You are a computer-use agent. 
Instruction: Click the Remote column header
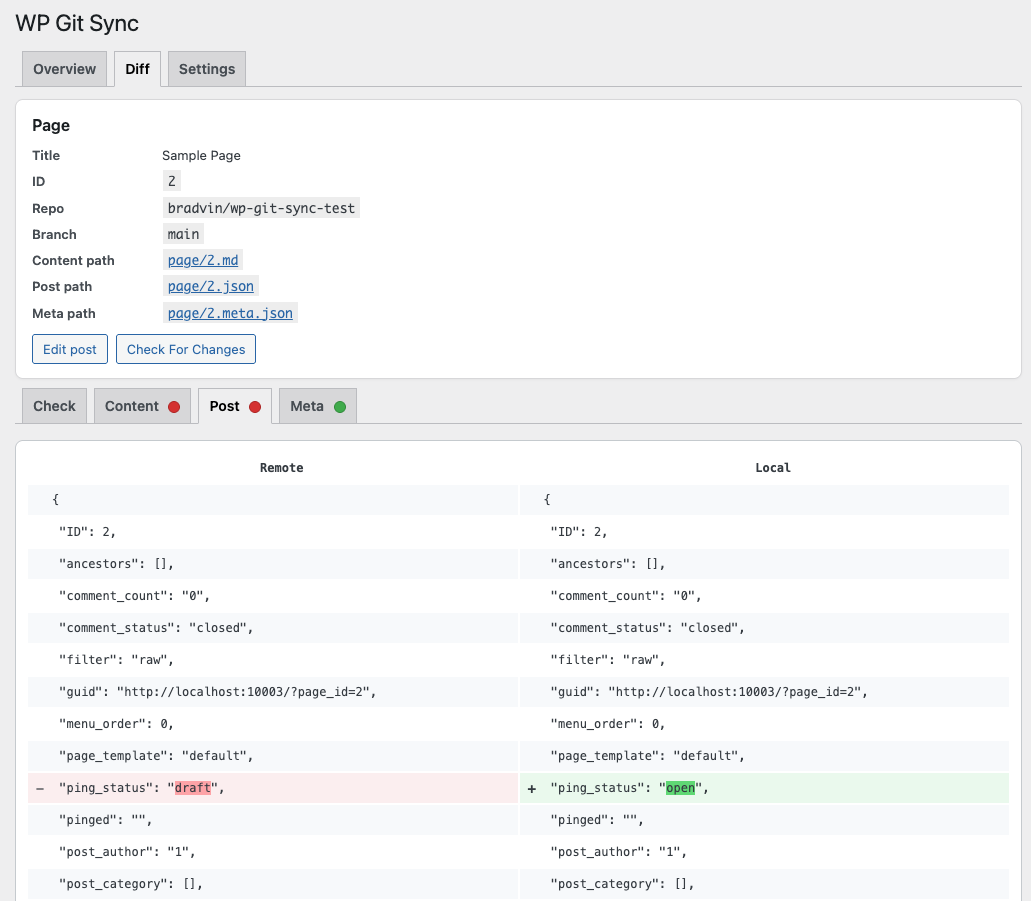281,468
